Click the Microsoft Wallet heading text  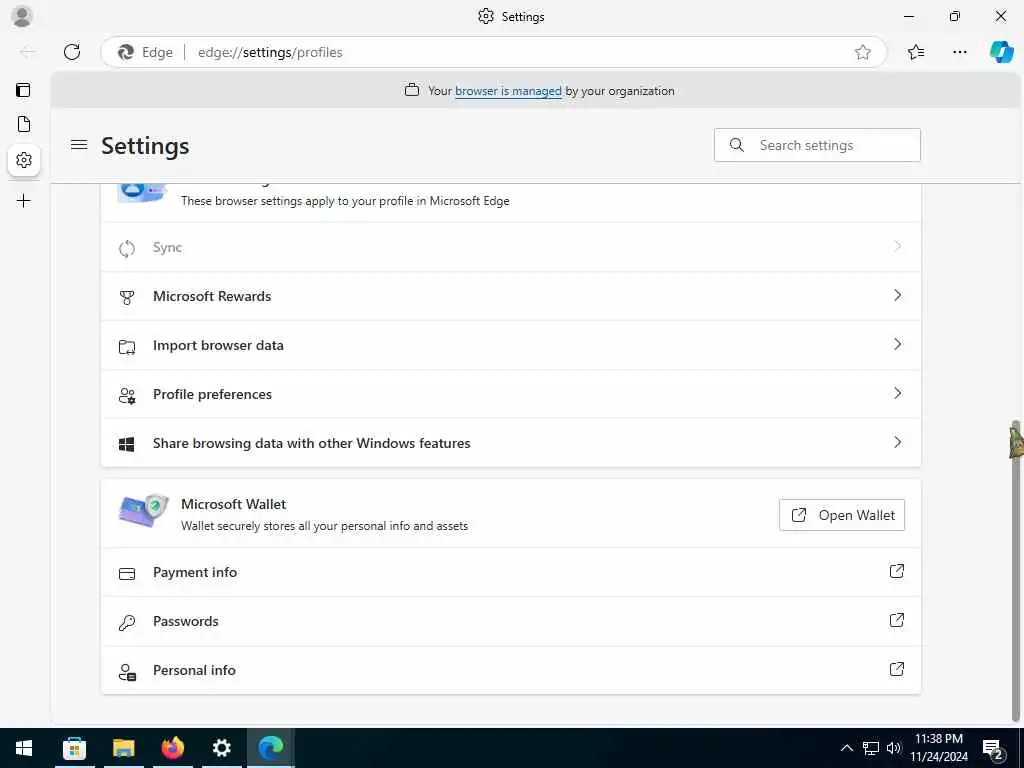click(234, 504)
